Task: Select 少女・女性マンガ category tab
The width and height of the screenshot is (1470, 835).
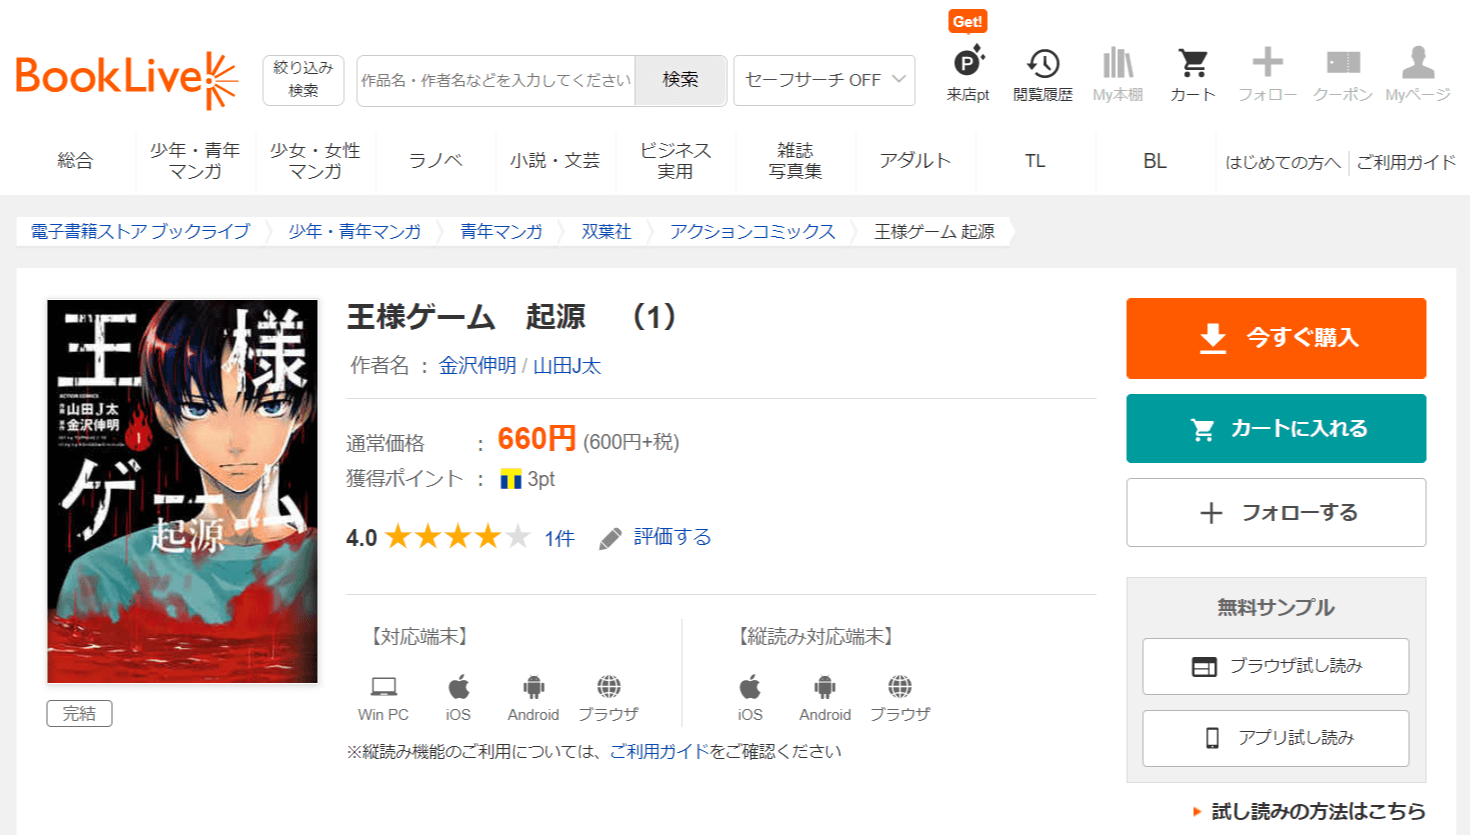Action: click(315, 161)
